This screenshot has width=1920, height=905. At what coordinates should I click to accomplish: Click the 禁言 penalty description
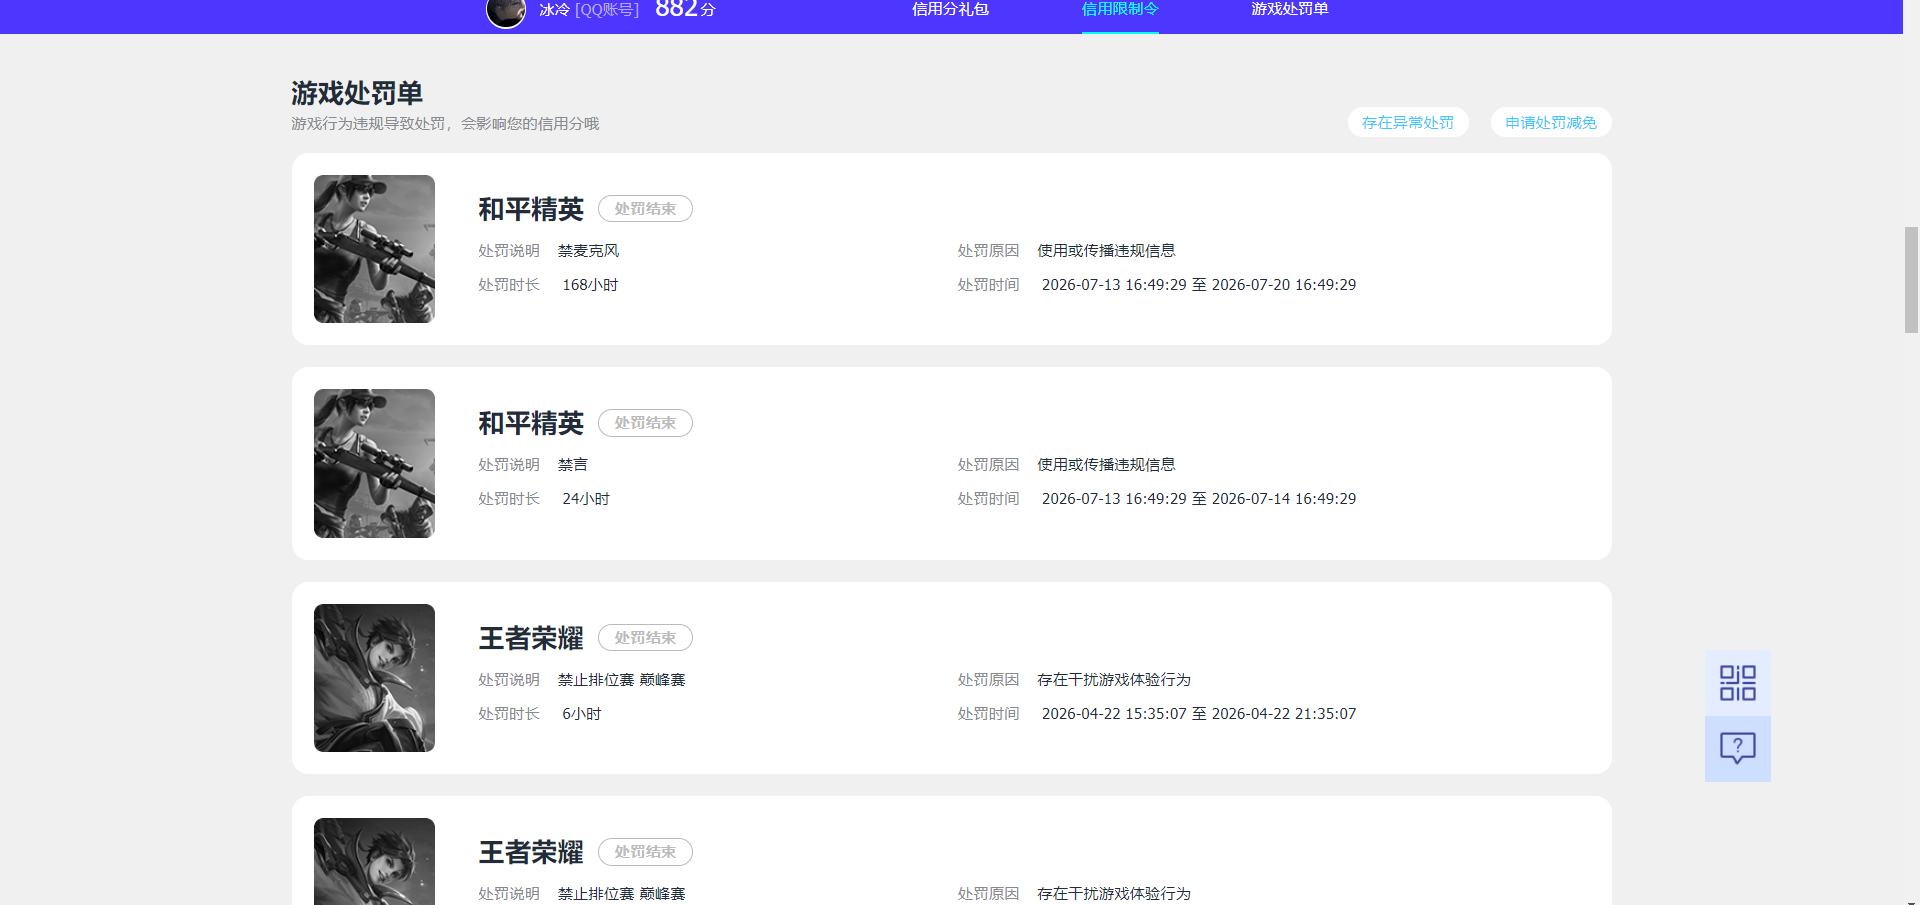573,465
